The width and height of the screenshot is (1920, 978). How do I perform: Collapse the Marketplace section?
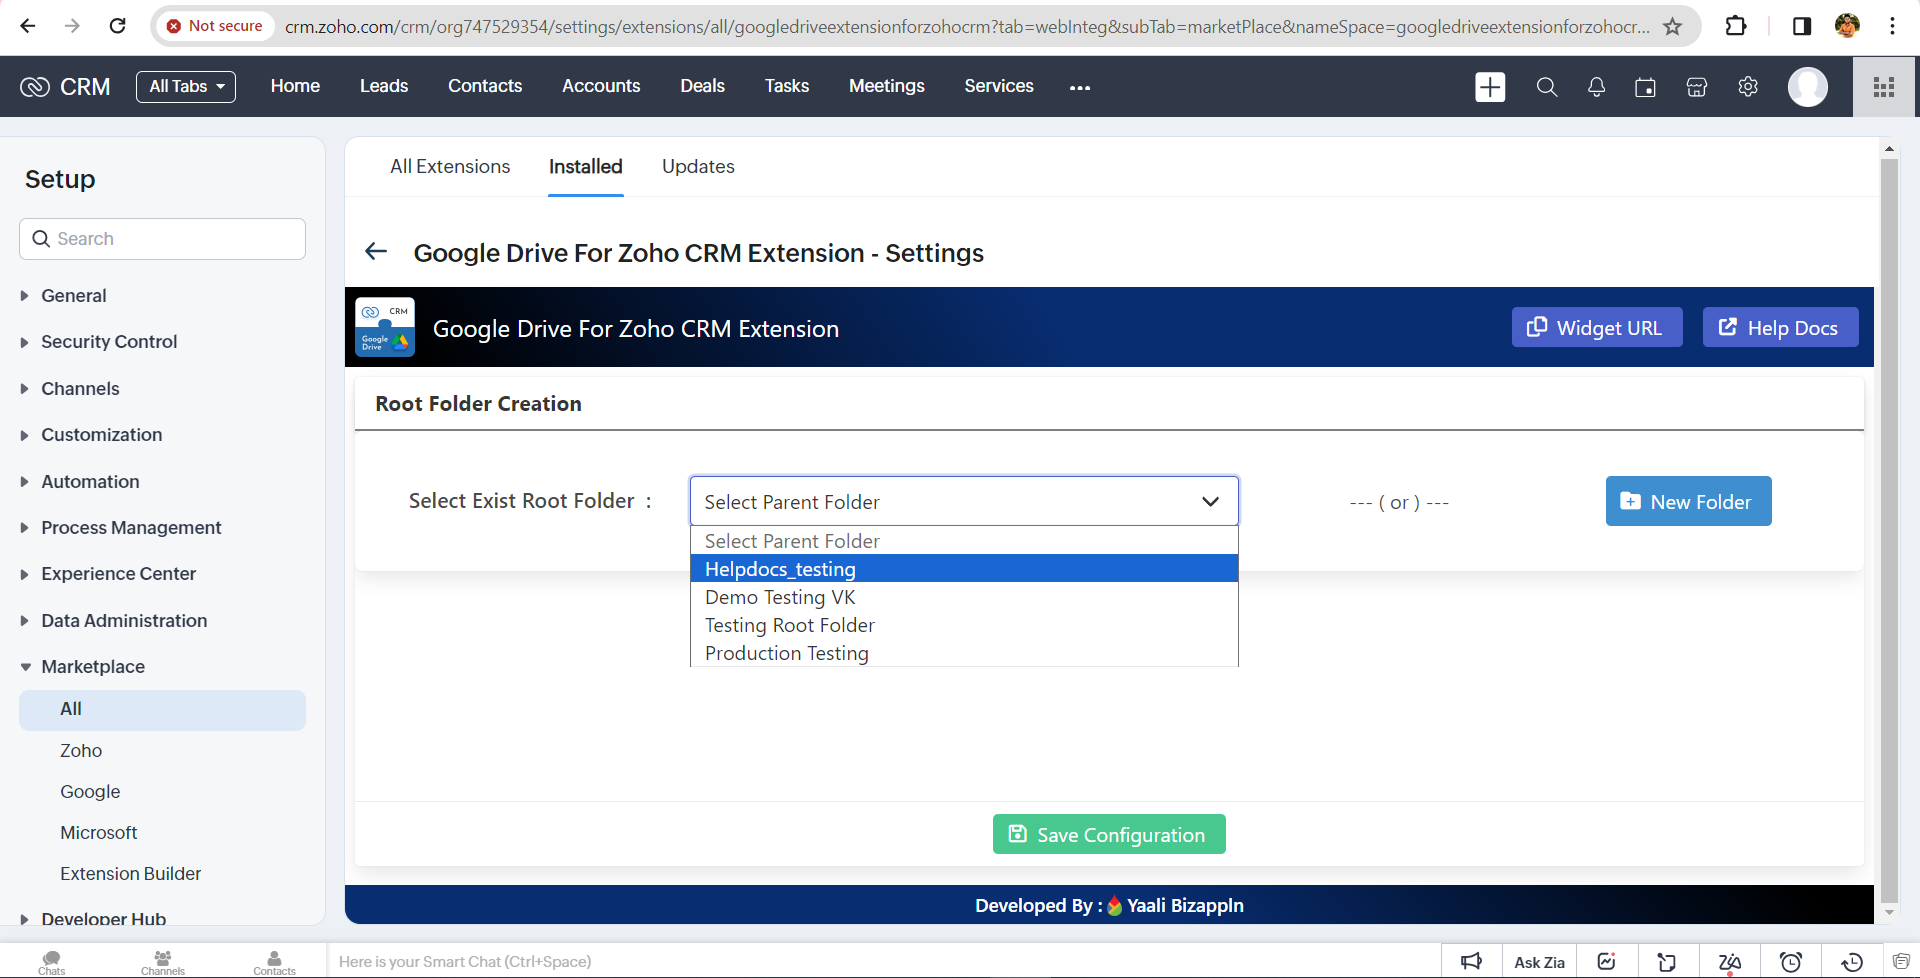point(92,667)
